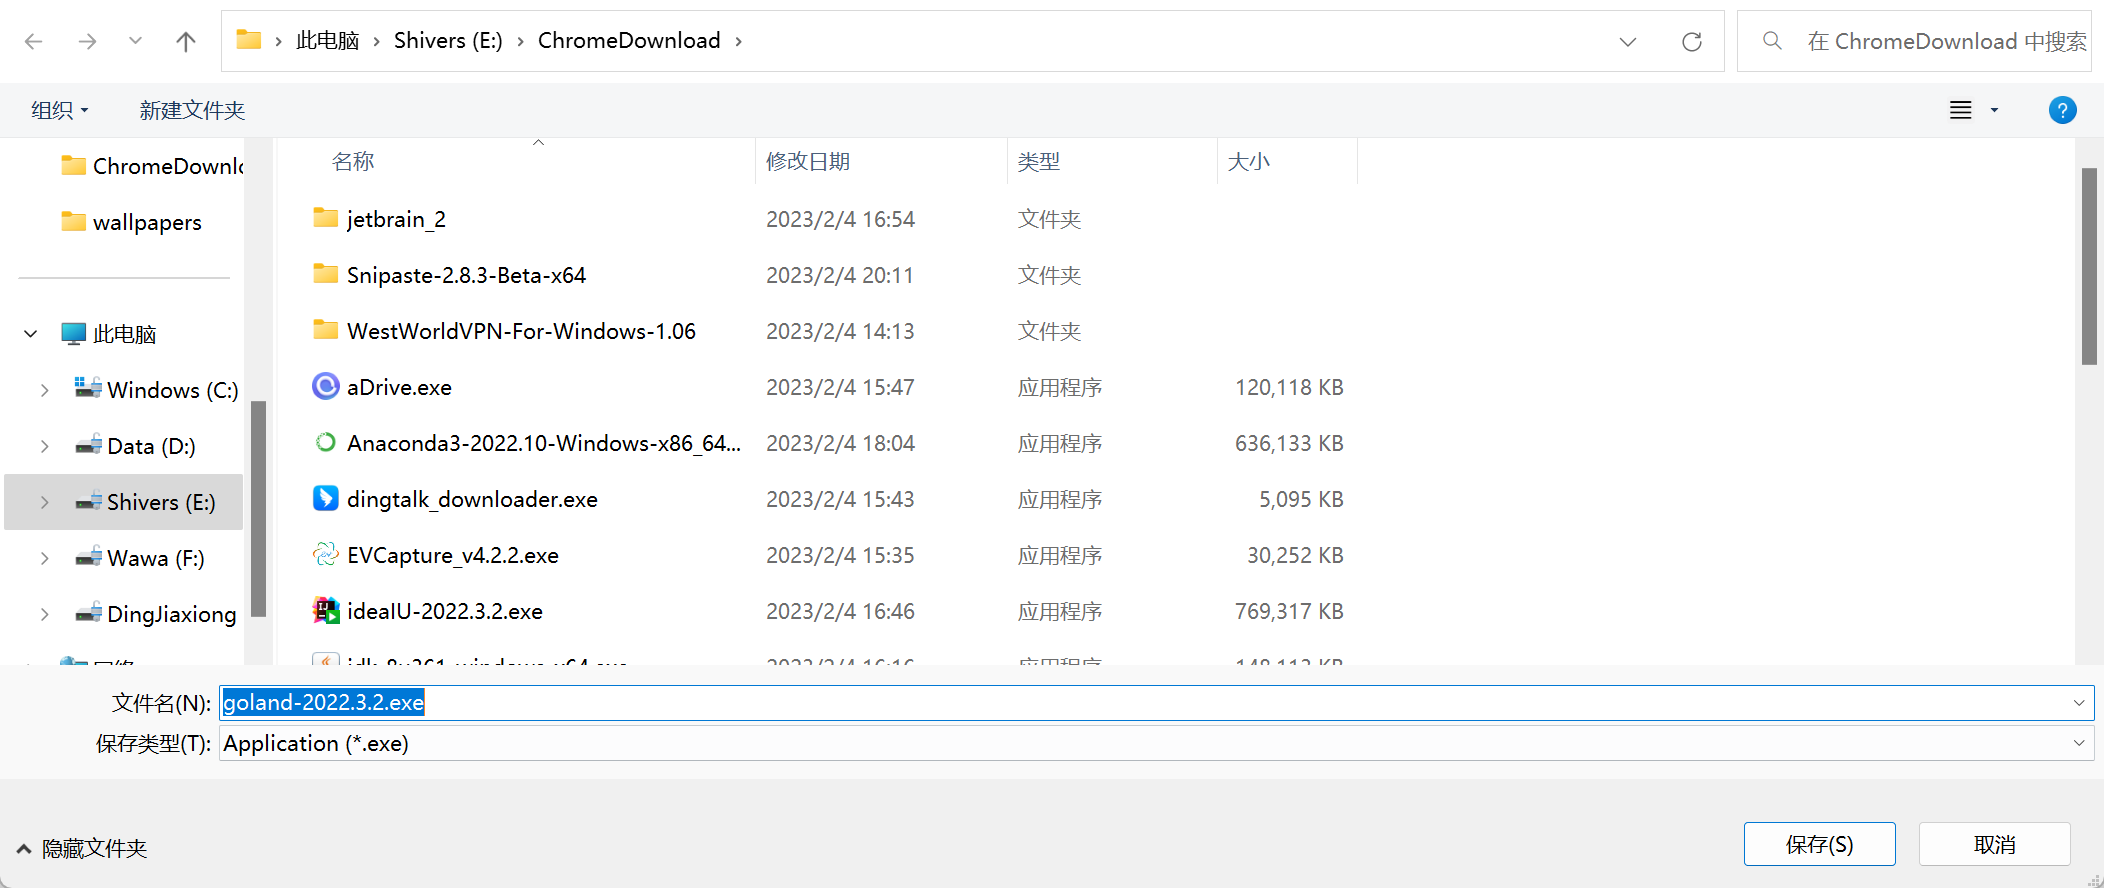Open the view options dropdown arrow
Screen dimensions: 2104x888
tap(1994, 110)
